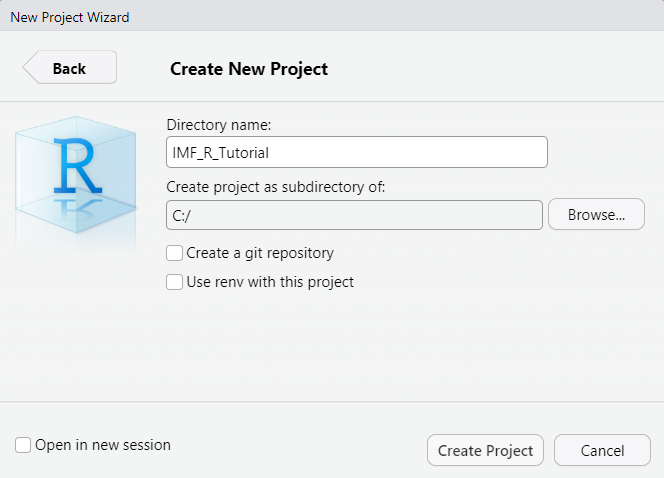Click Use renv with this project label
This screenshot has height=478, width=664.
(270, 282)
